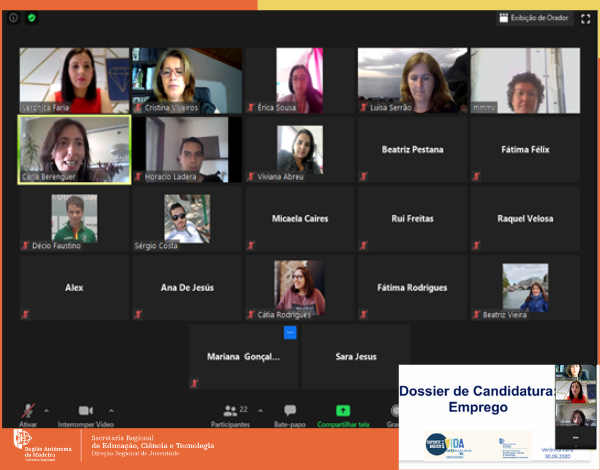Click Rui Freitas participant tile
Screen dimensions: 600x470
[412, 218]
